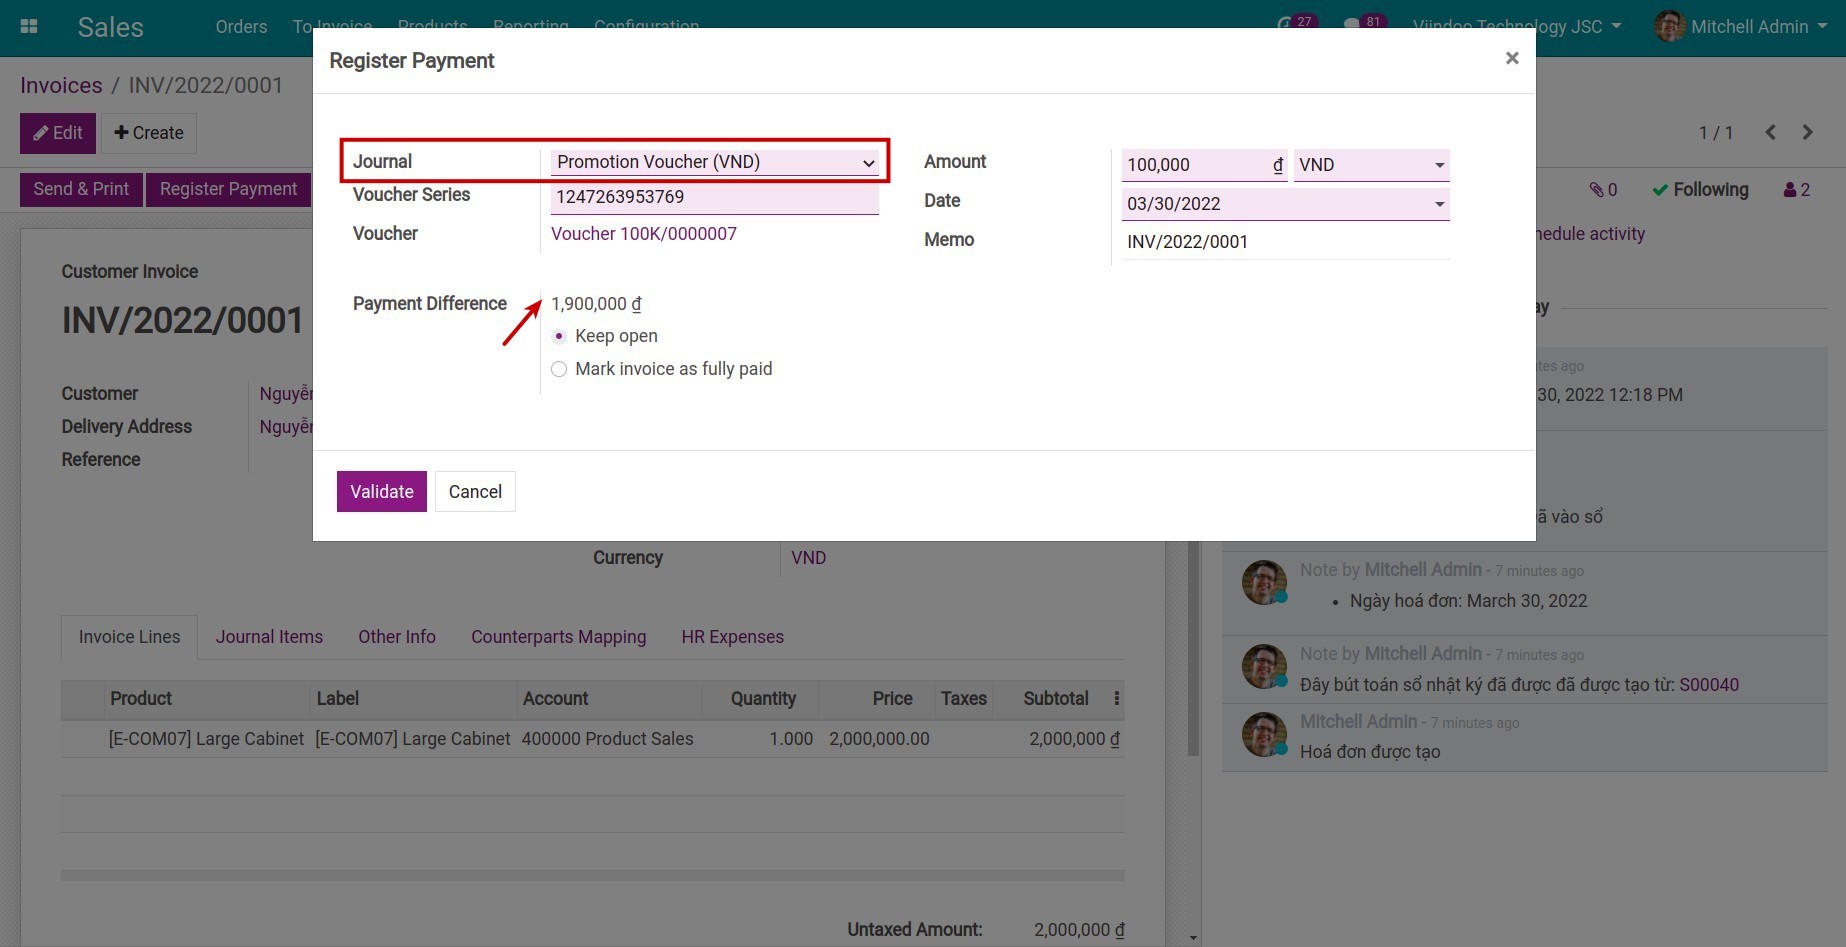The width and height of the screenshot is (1846, 947).
Task: Go to the next record arrow
Action: coord(1807,132)
